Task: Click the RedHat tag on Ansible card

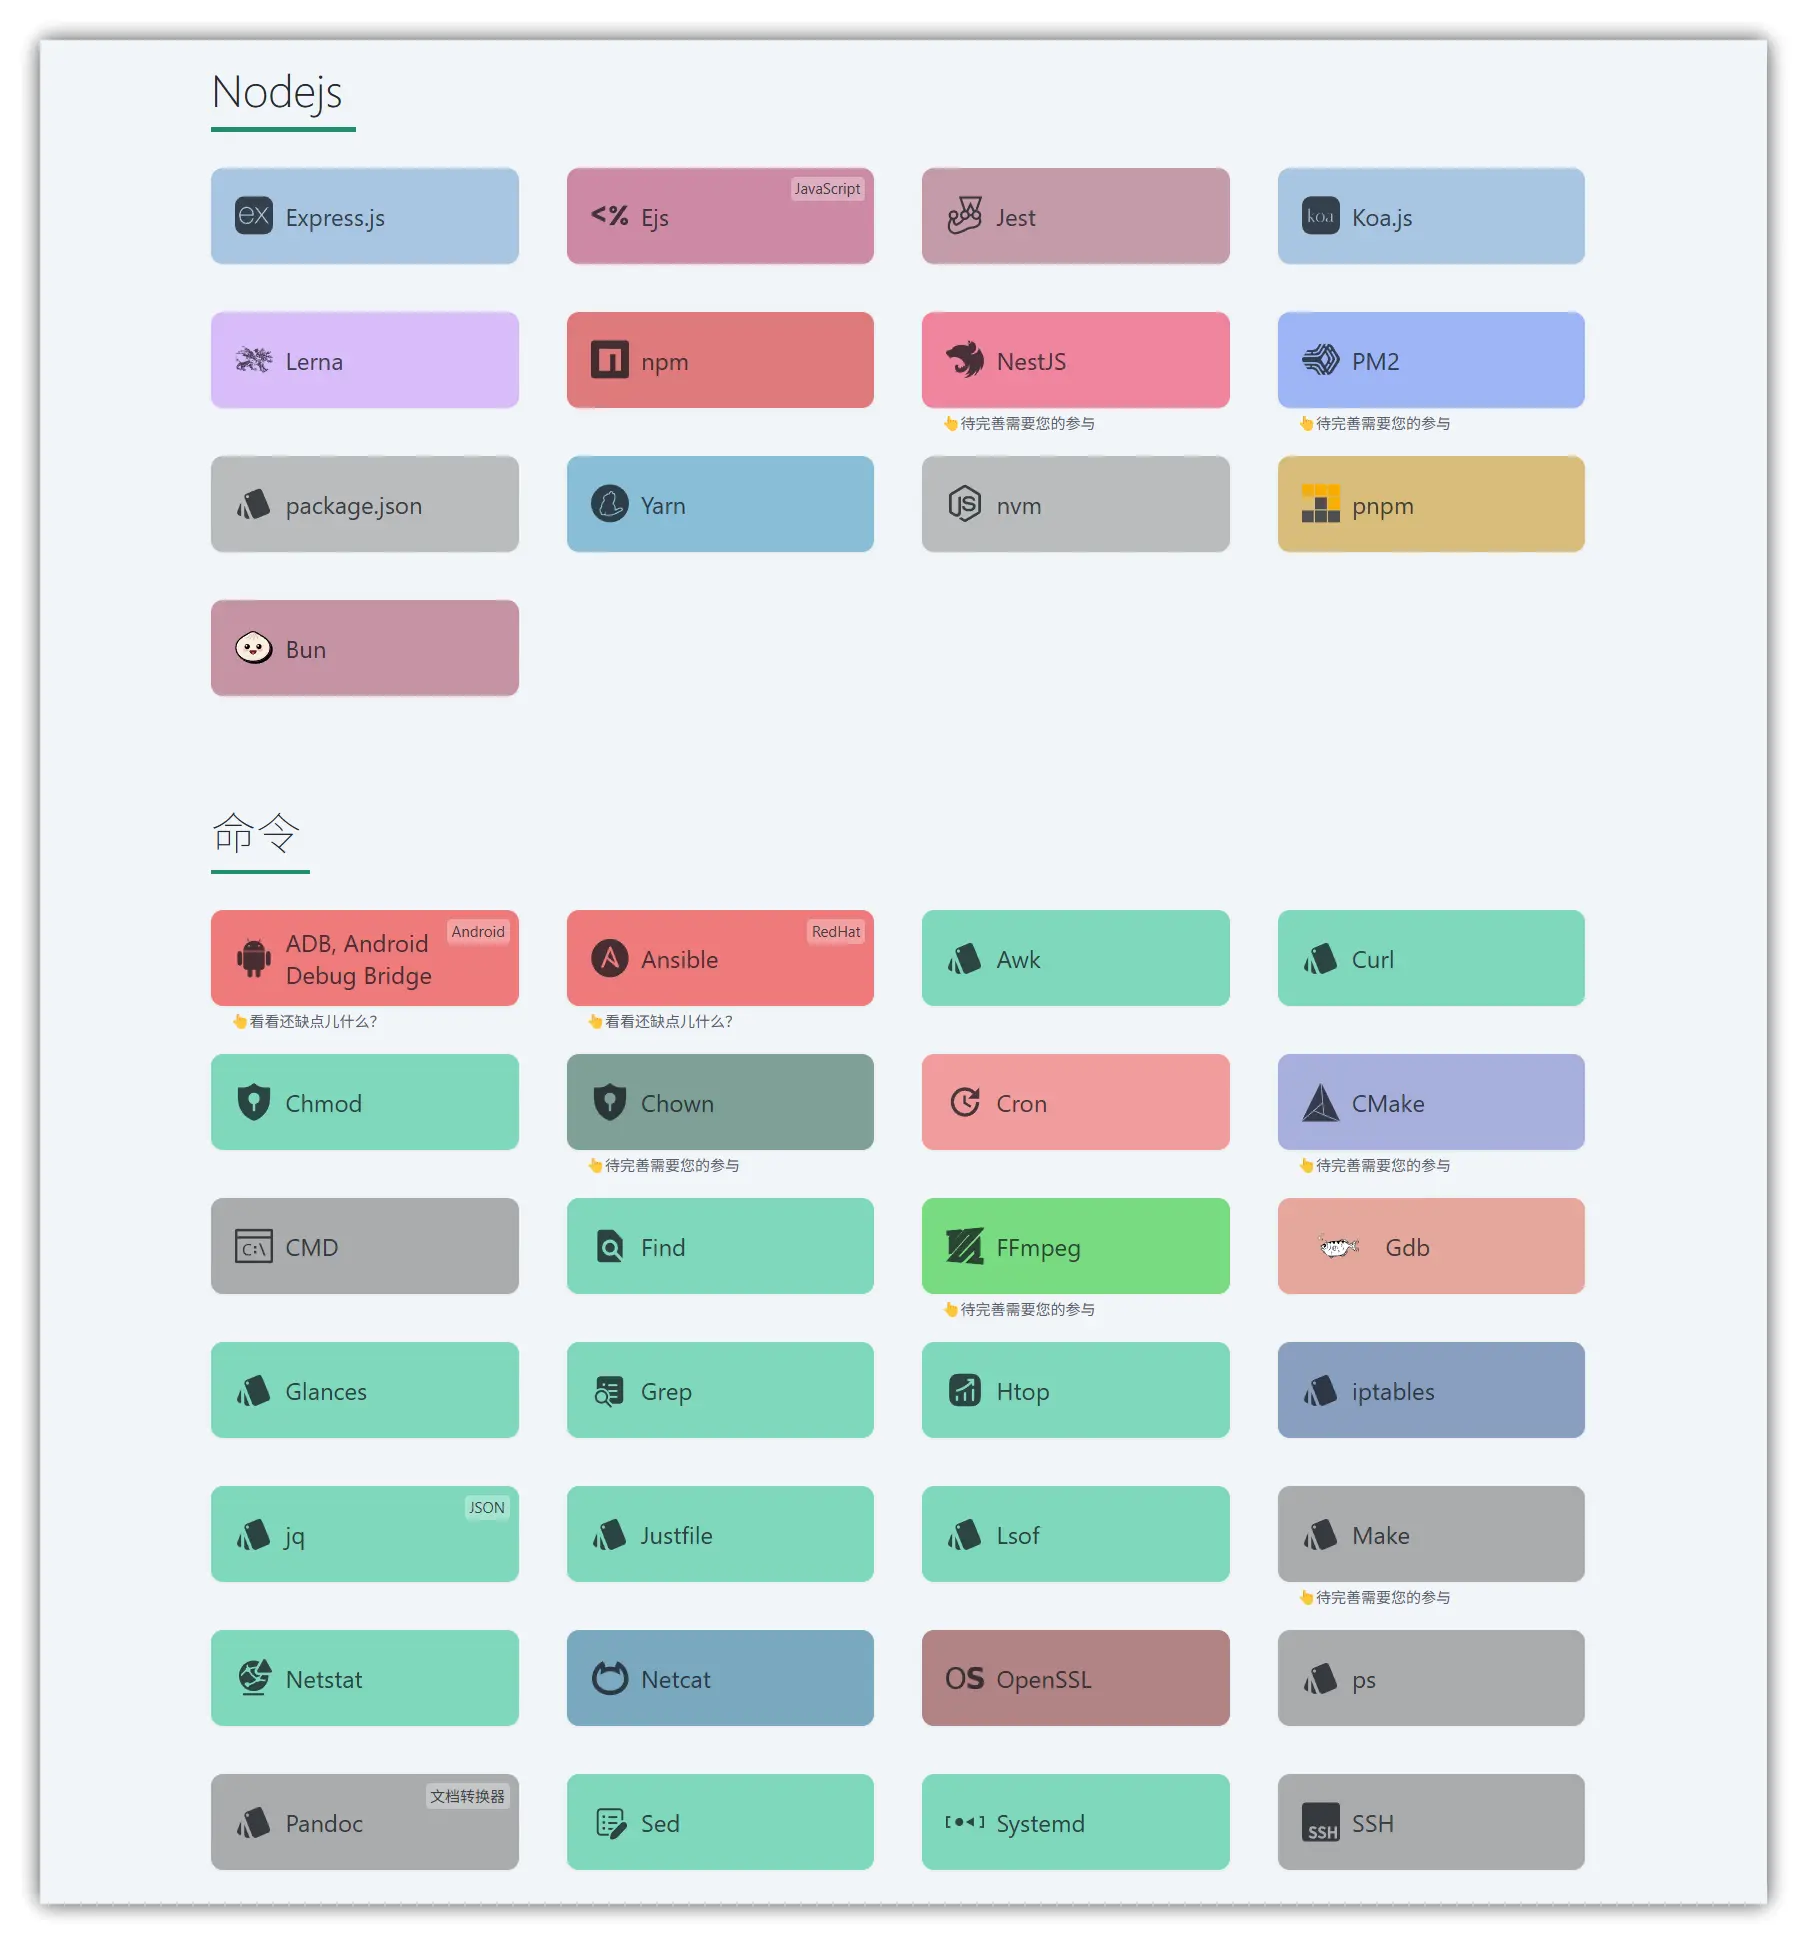Action: (835, 932)
